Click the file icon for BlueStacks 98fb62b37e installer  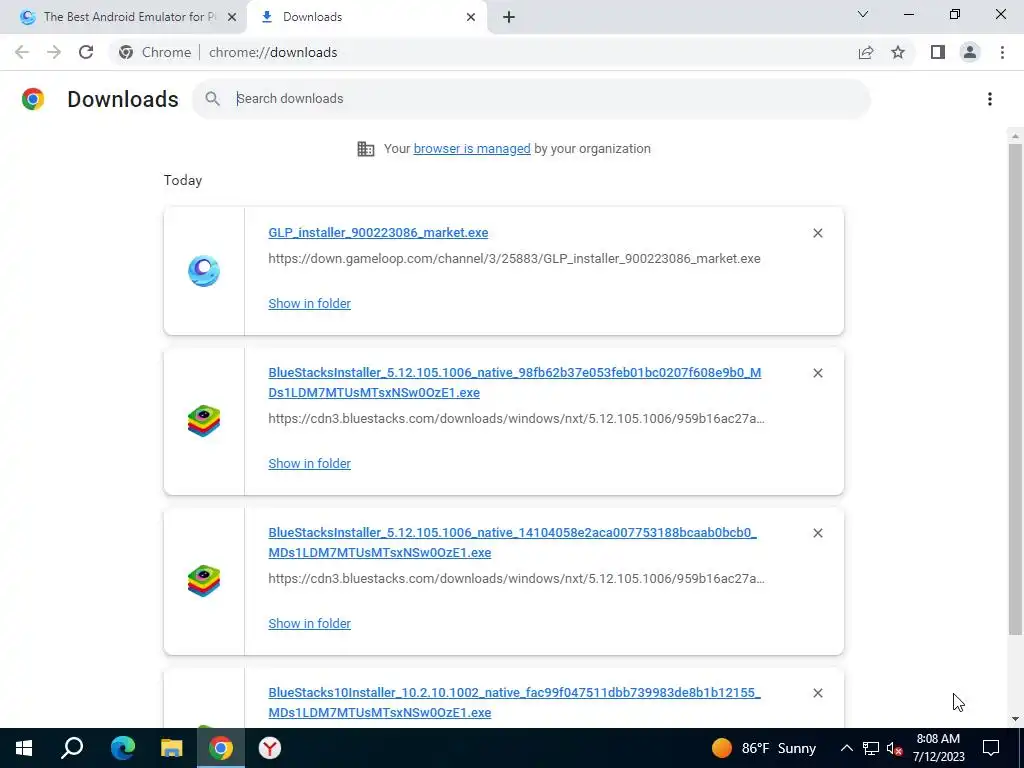(204, 421)
